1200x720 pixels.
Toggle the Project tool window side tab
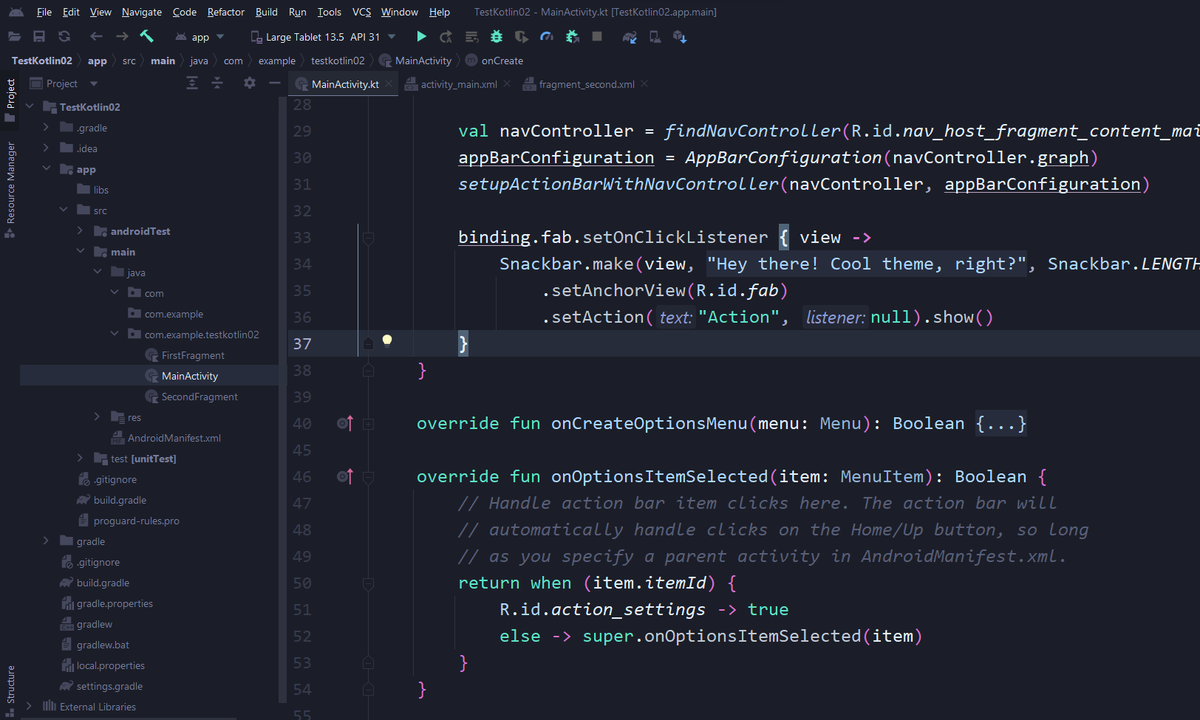tap(10, 100)
